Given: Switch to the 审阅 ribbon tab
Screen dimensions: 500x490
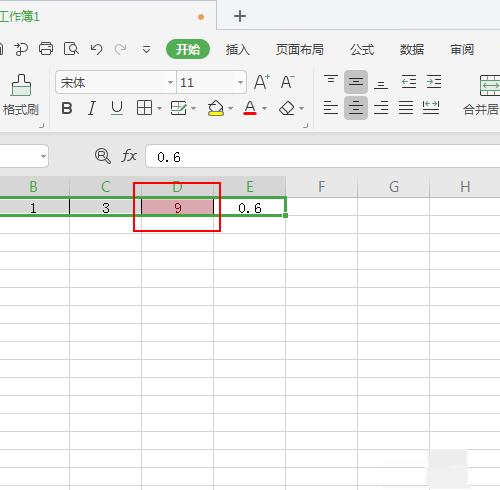Looking at the screenshot, I should coord(462,50).
